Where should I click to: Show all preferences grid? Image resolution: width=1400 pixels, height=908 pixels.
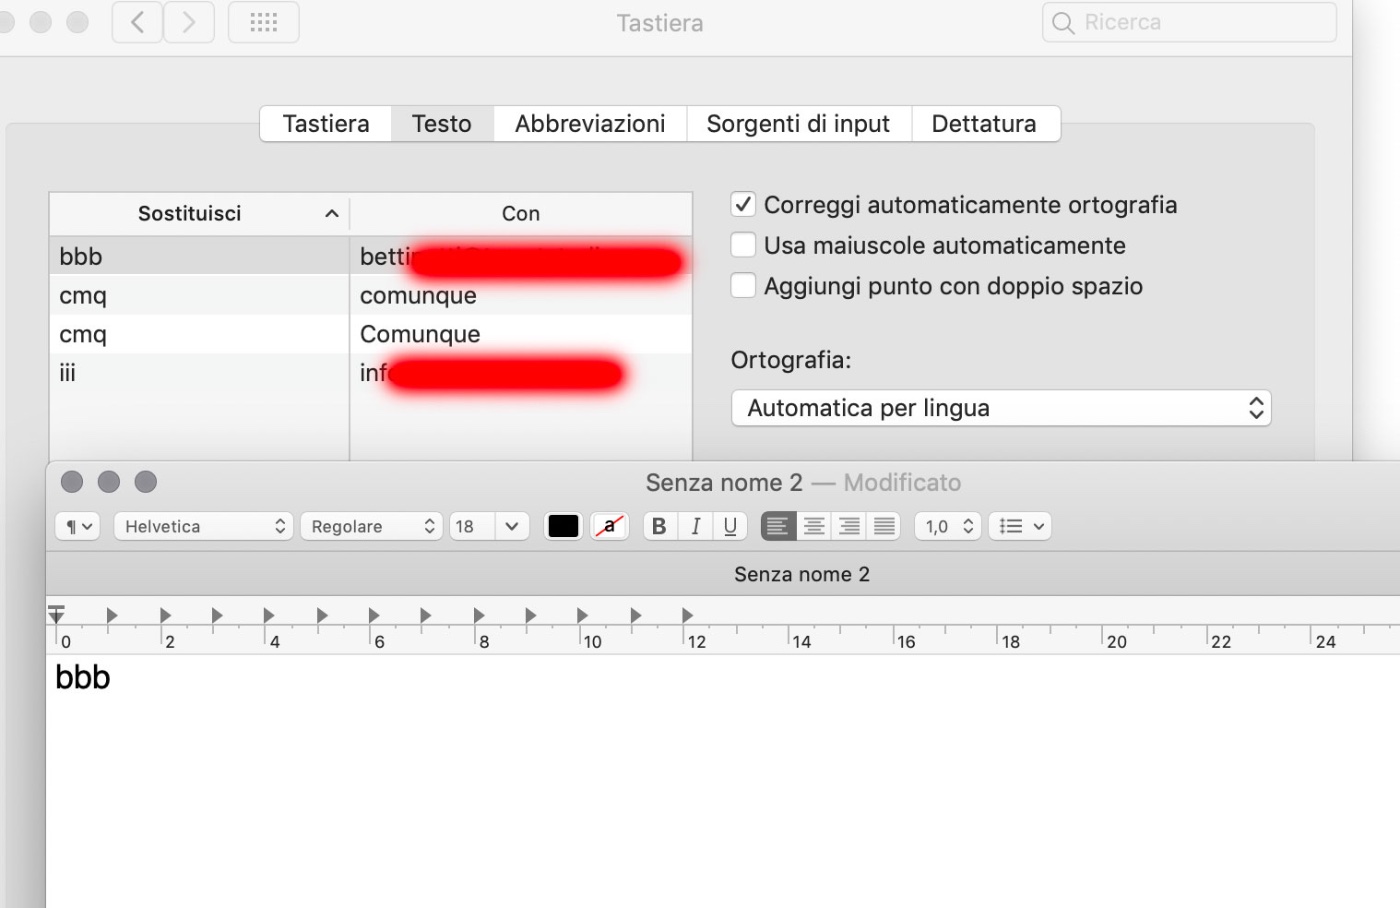pos(264,22)
